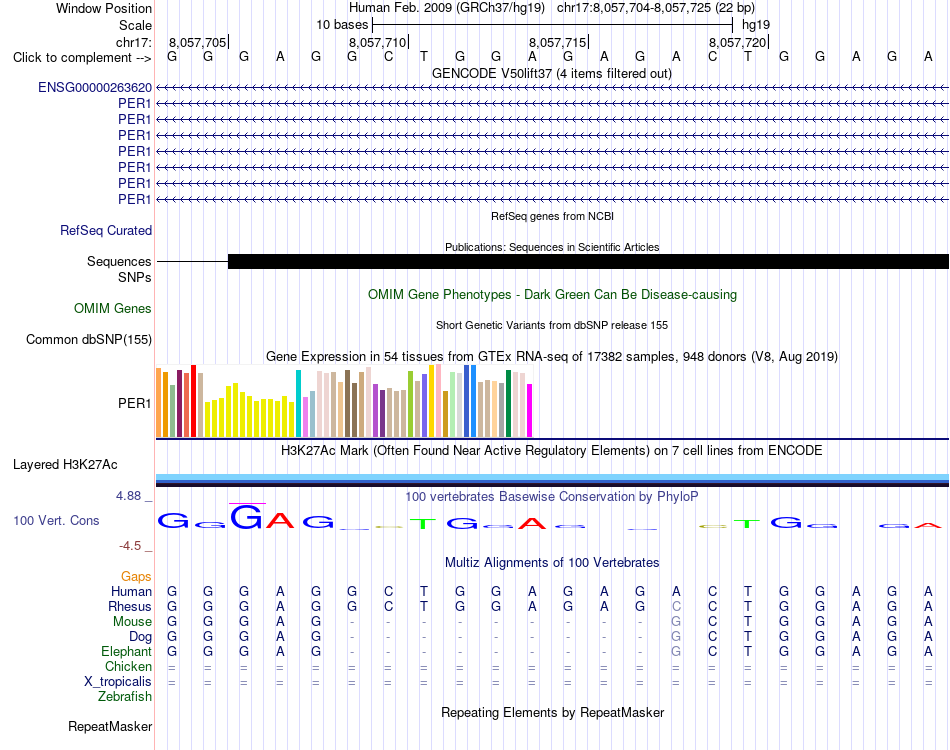
Task: Click Basewise Conservation by PhyloP title
Action: 552,497
